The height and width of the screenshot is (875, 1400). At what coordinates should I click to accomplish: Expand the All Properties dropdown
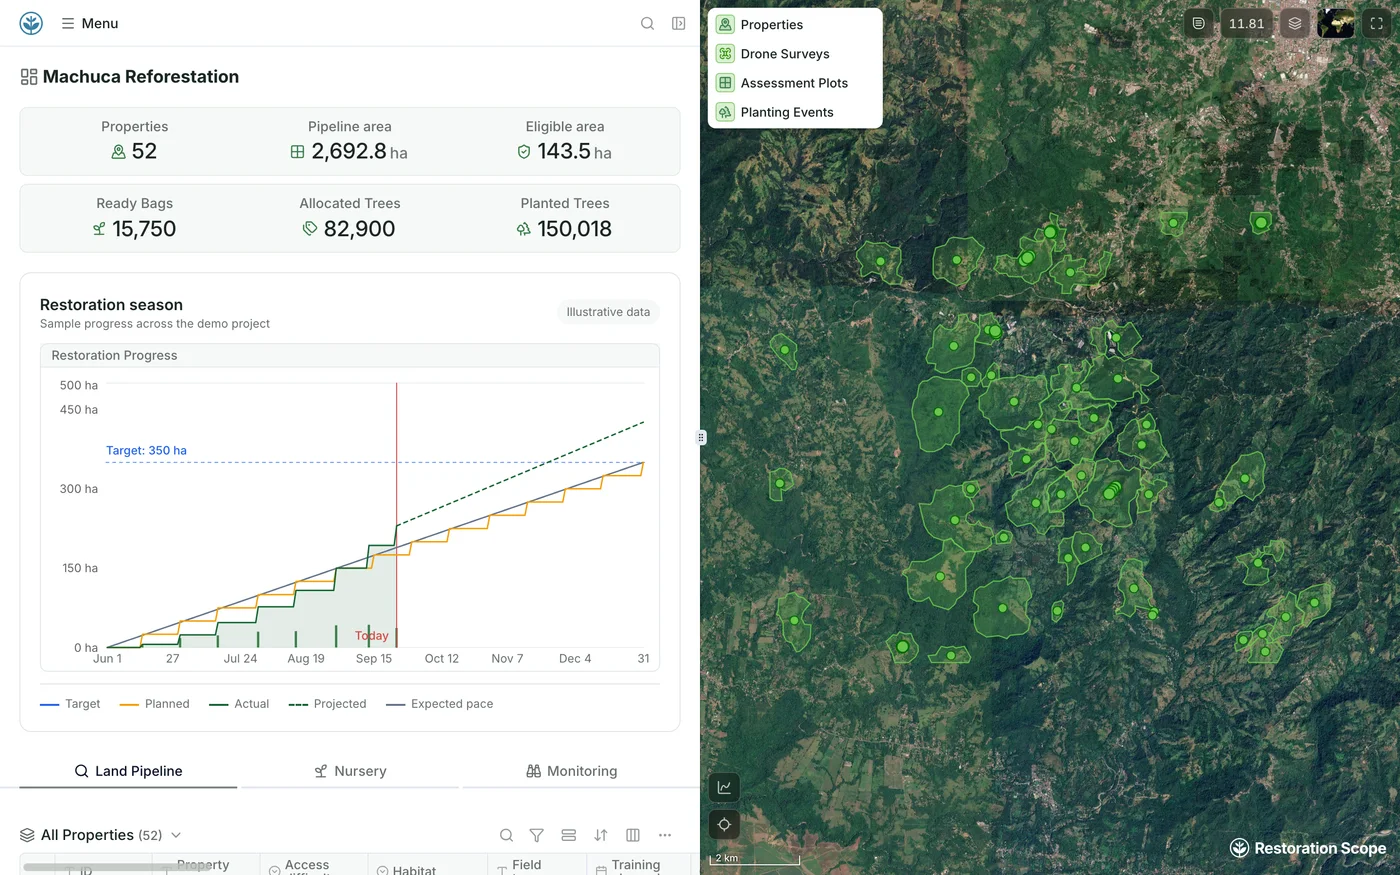176,835
